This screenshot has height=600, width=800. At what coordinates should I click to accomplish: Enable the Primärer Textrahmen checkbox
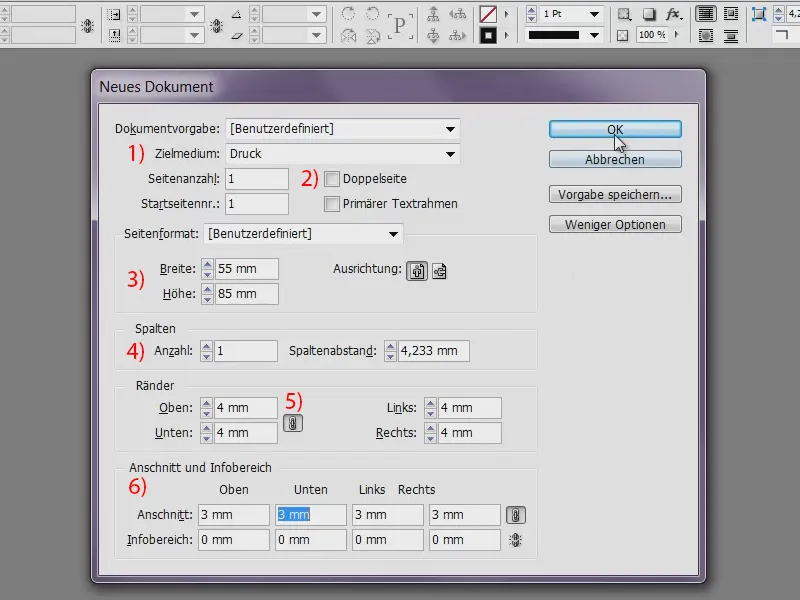pos(332,204)
